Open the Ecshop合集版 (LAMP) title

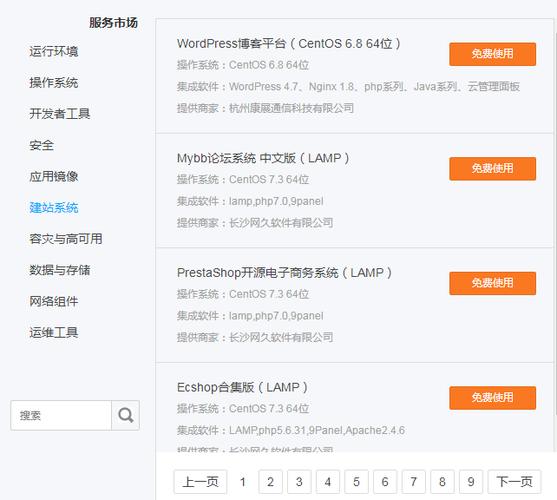pyautogui.click(x=242, y=387)
